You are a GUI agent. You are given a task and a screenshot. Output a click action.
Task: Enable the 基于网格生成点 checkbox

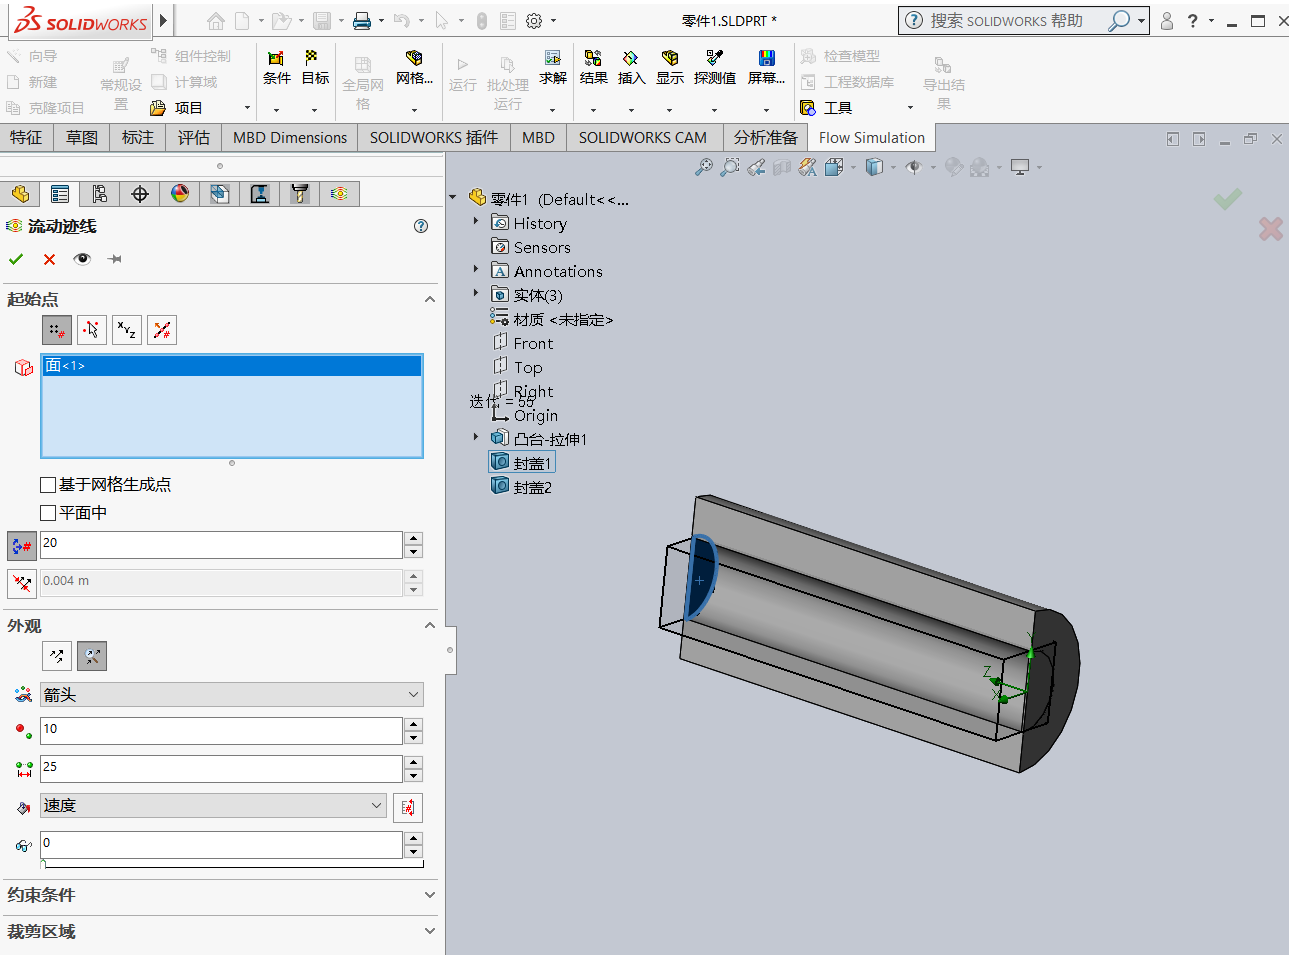(46, 484)
